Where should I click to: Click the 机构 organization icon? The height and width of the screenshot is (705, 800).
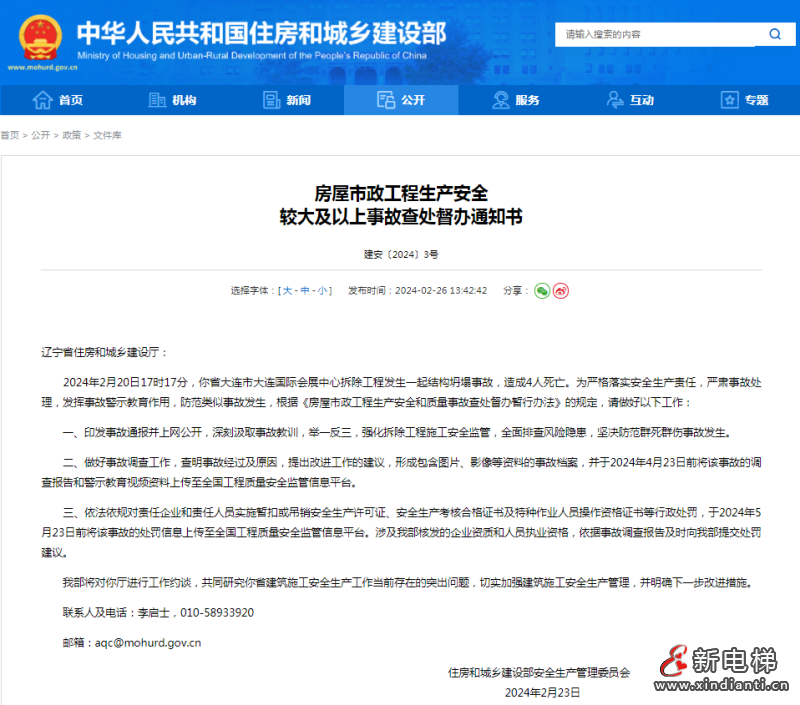[x=155, y=100]
